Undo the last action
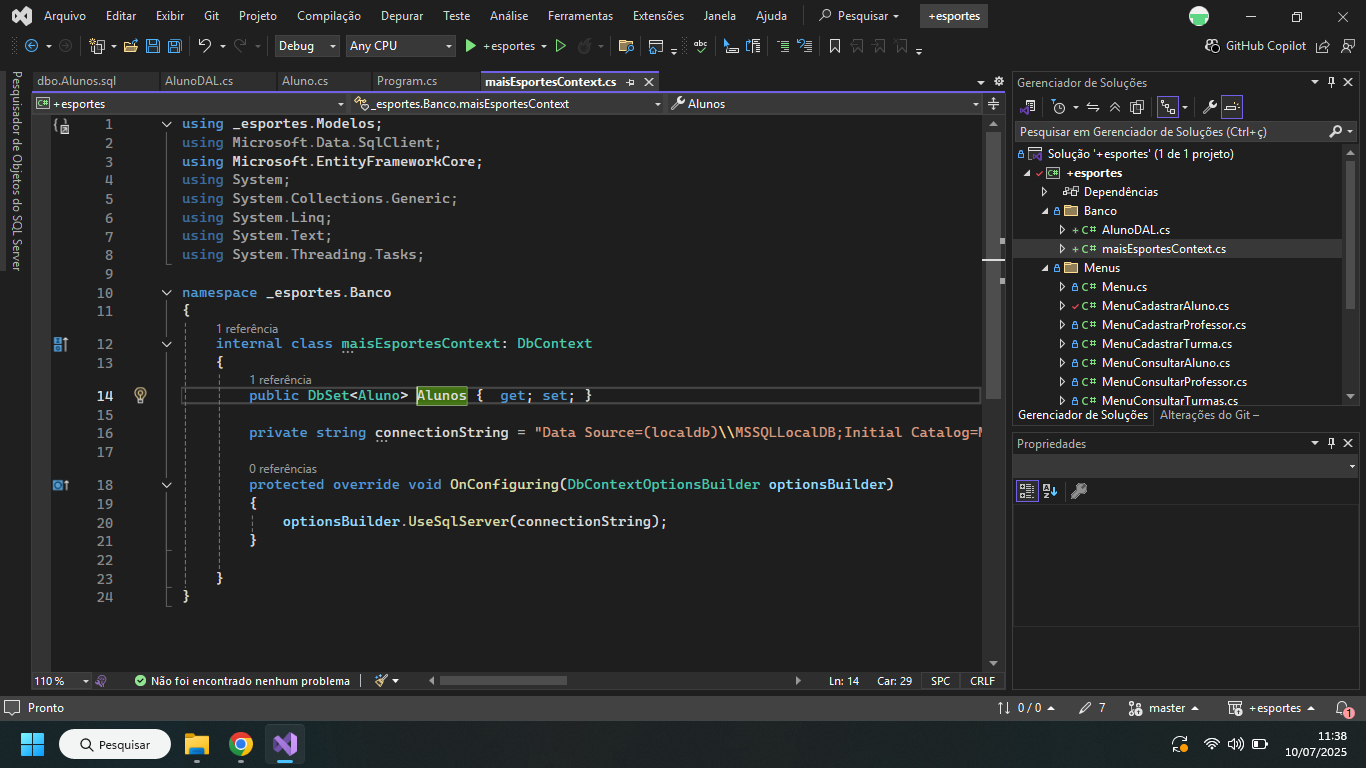1366x768 pixels. pyautogui.click(x=204, y=46)
